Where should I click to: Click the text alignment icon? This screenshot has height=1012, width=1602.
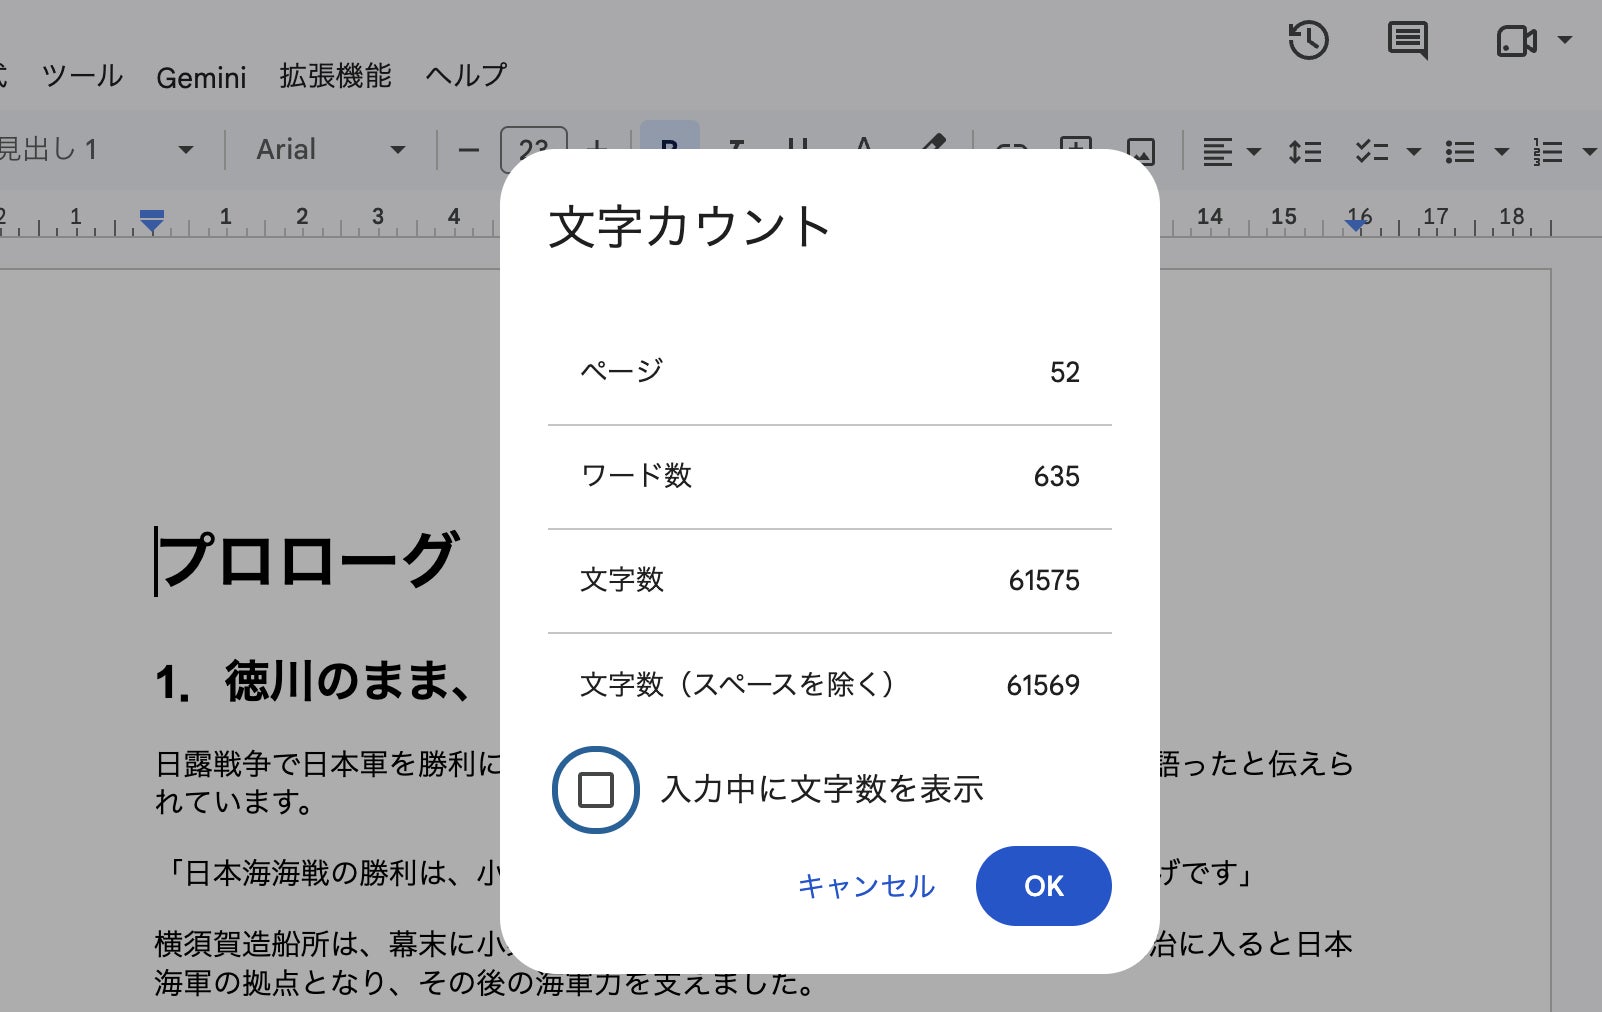click(x=1217, y=152)
